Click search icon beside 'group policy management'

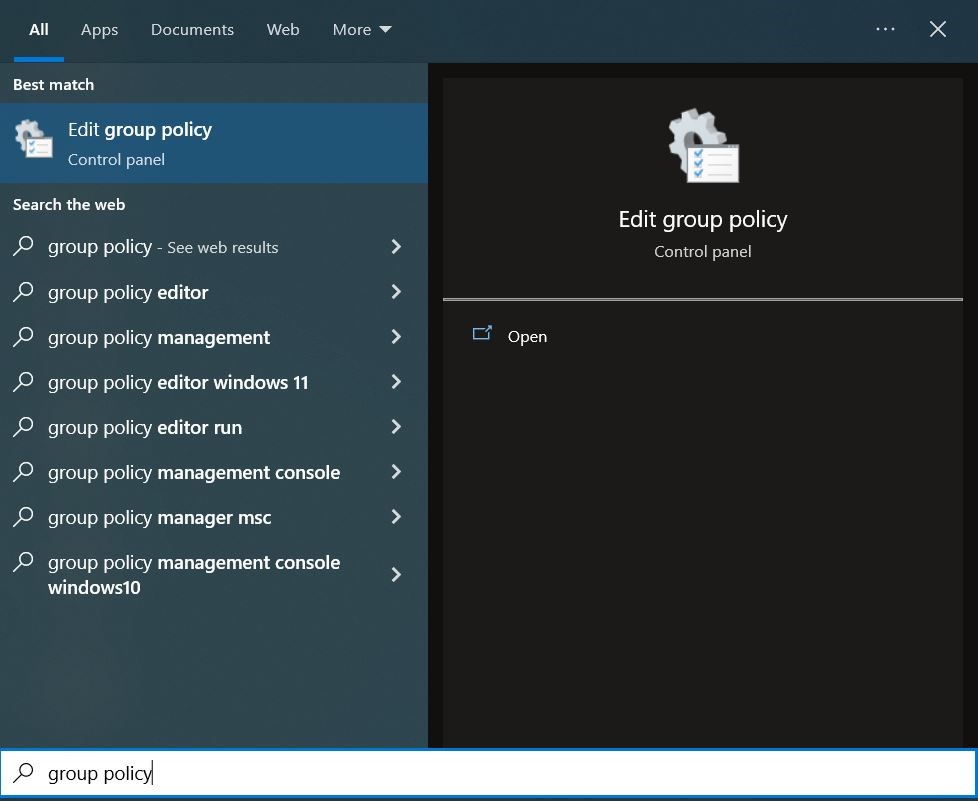pyautogui.click(x=24, y=336)
